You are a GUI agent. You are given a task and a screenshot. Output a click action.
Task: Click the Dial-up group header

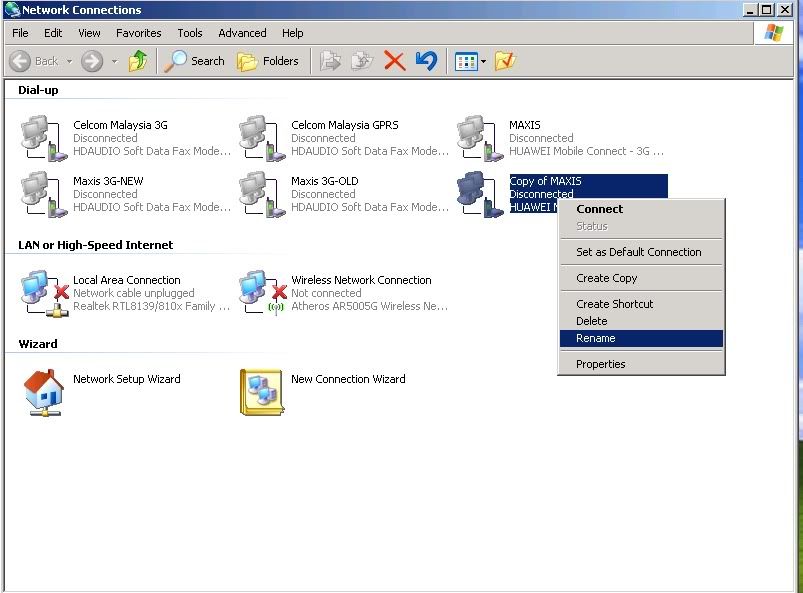[38, 90]
